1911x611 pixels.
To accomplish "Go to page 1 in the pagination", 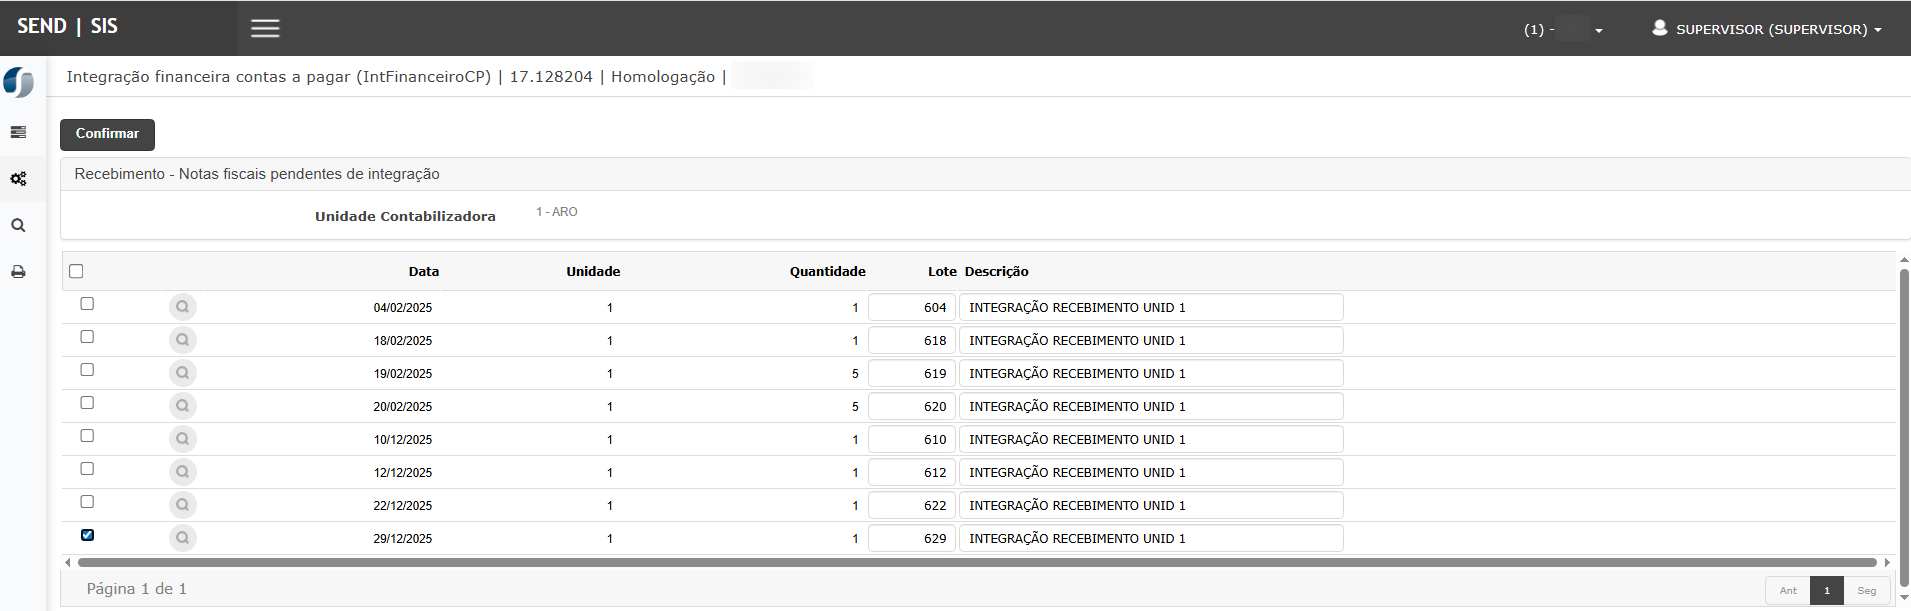I will click(x=1826, y=590).
